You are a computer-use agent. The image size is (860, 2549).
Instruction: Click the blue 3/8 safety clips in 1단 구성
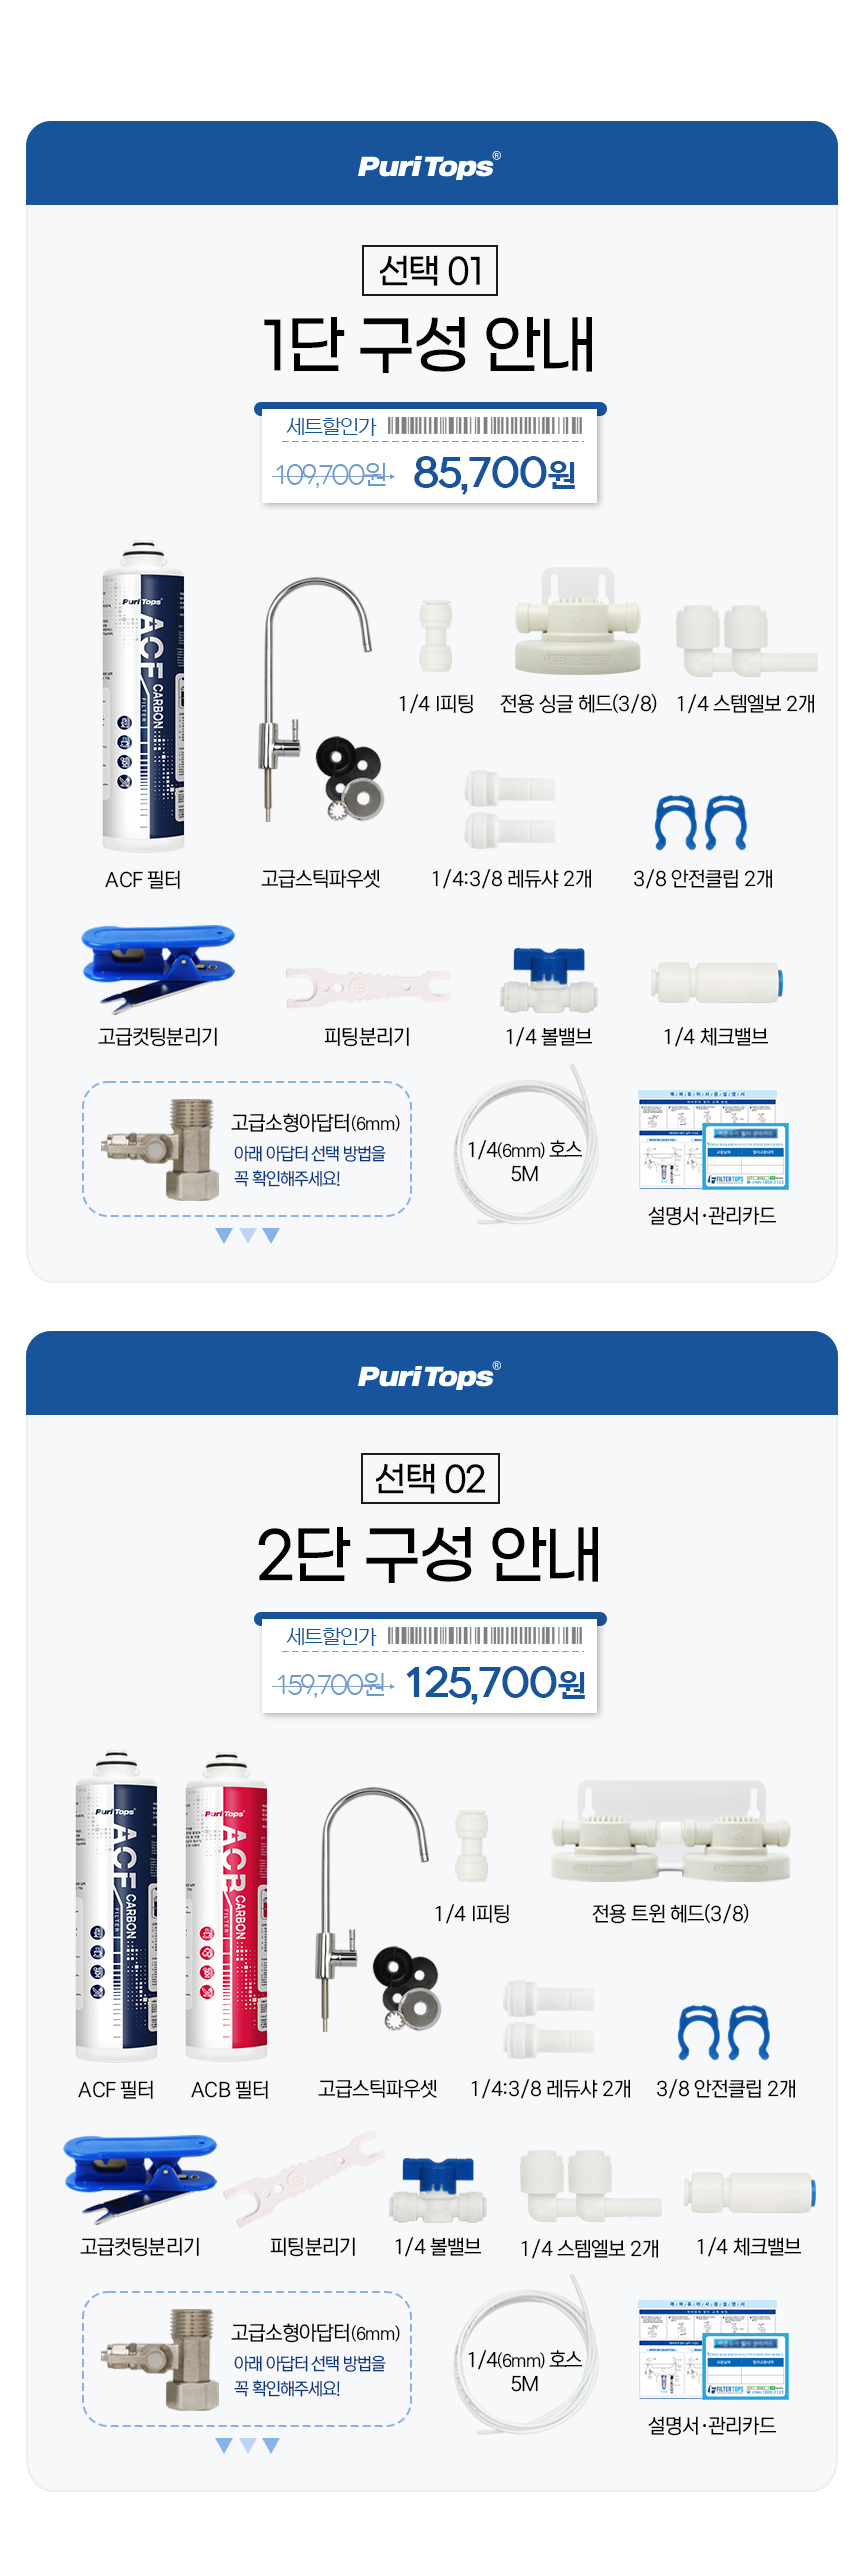point(701,822)
